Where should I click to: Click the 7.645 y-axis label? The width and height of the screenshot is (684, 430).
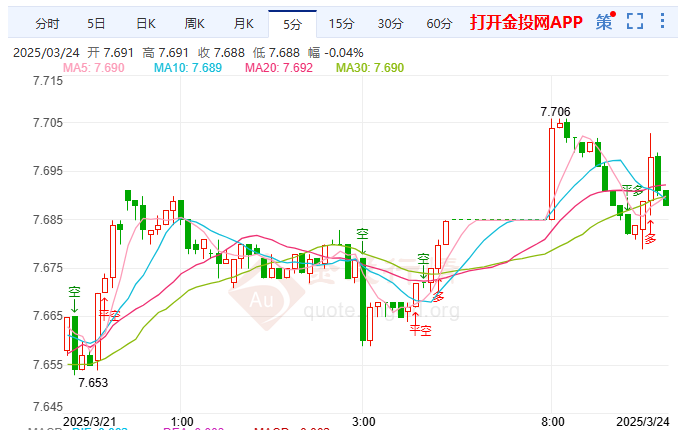(x=48, y=407)
